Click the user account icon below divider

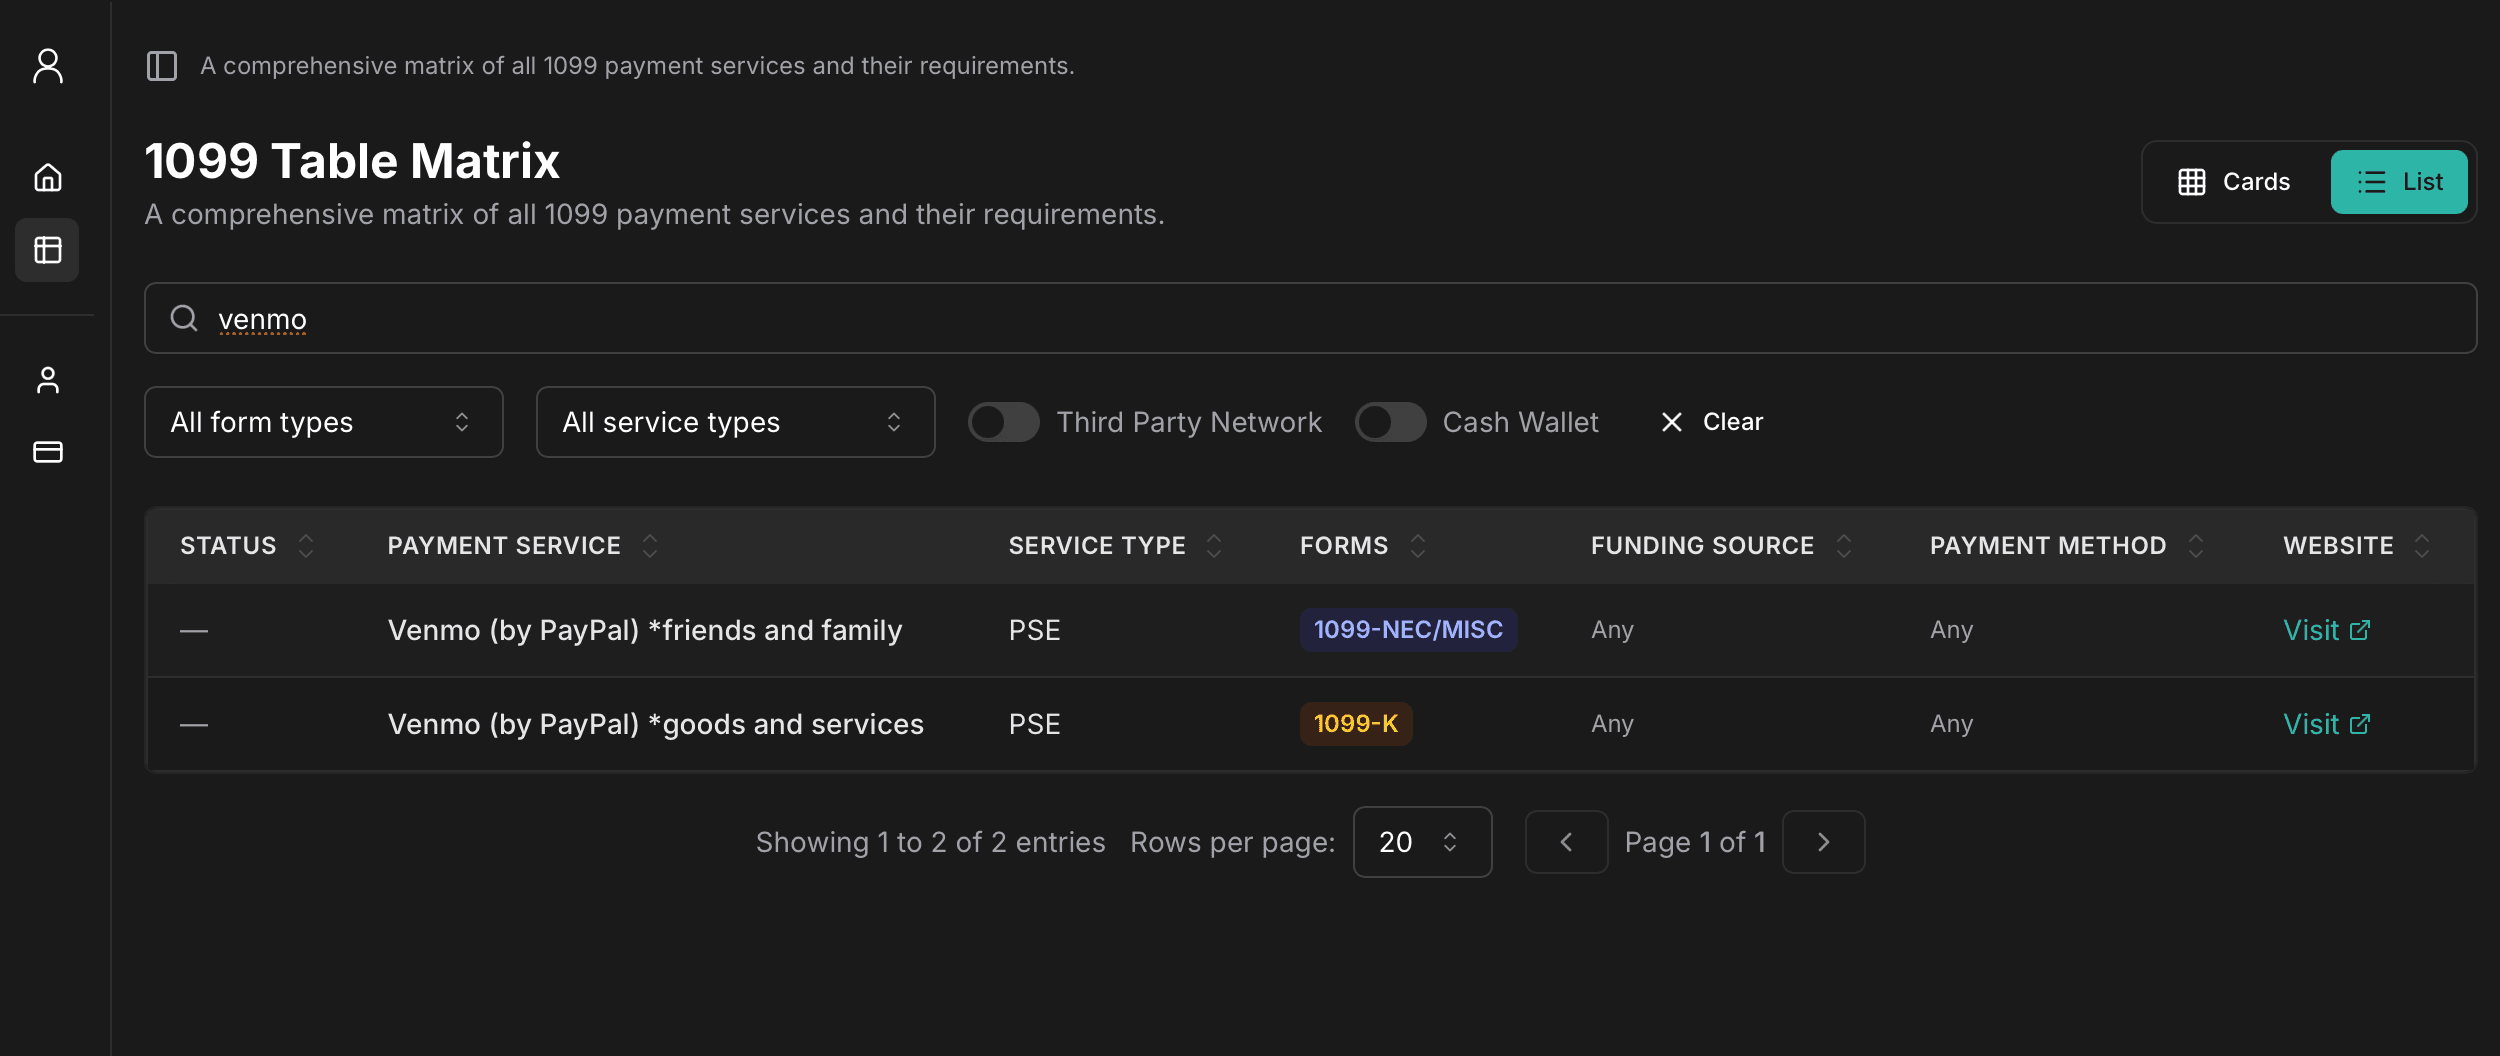pyautogui.click(x=47, y=380)
